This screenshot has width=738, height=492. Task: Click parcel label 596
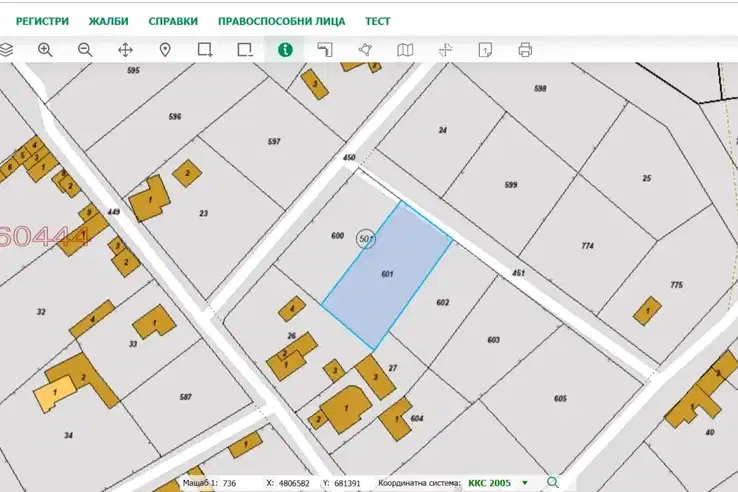[175, 116]
